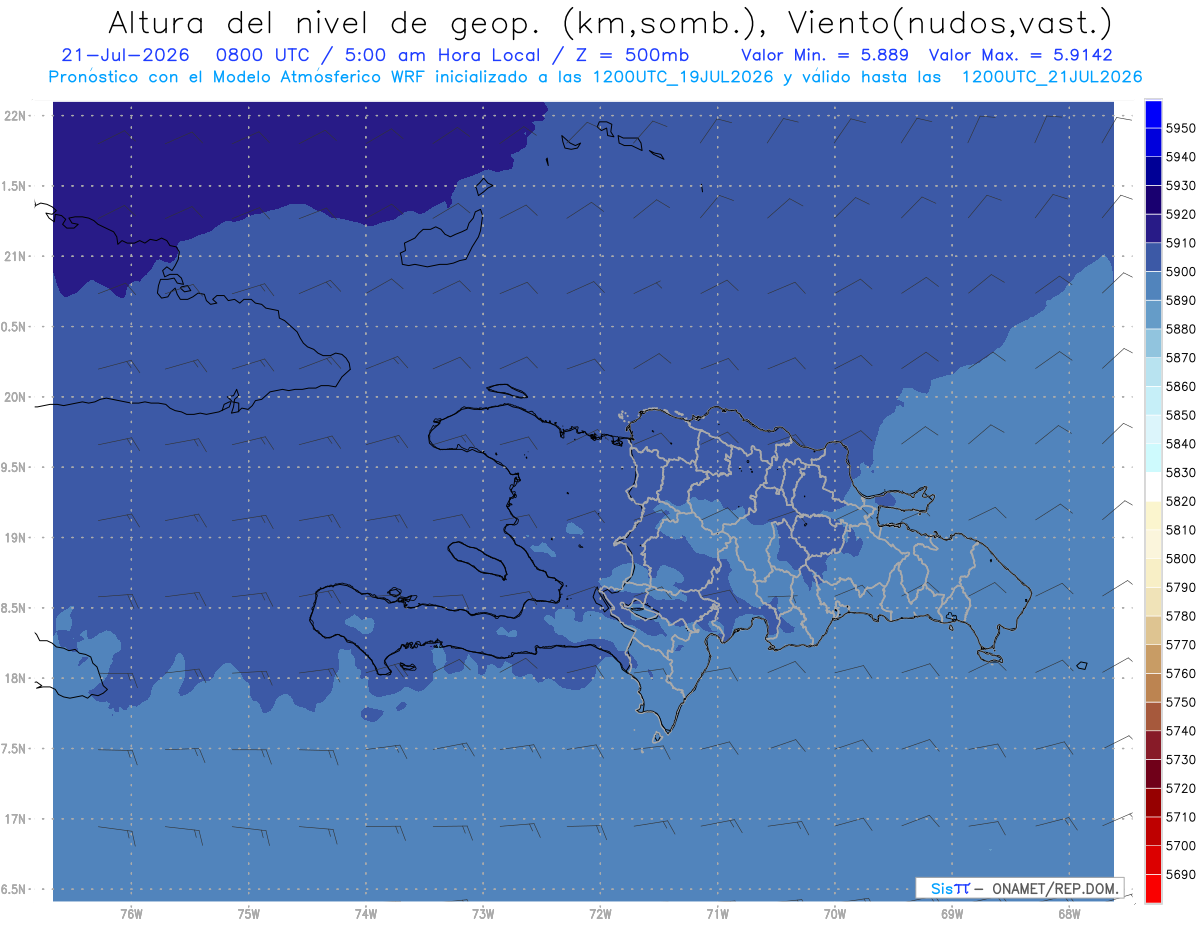Select the '1200UTC_21JUL2026' valid-until time
Image resolution: width=1200 pixels, height=927 pixels.
point(1052,77)
